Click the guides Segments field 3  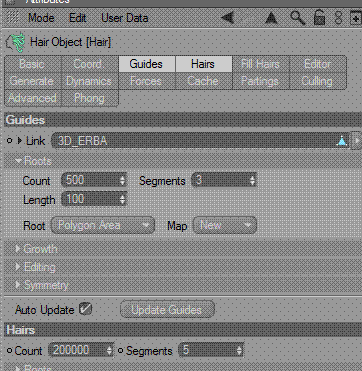220,180
